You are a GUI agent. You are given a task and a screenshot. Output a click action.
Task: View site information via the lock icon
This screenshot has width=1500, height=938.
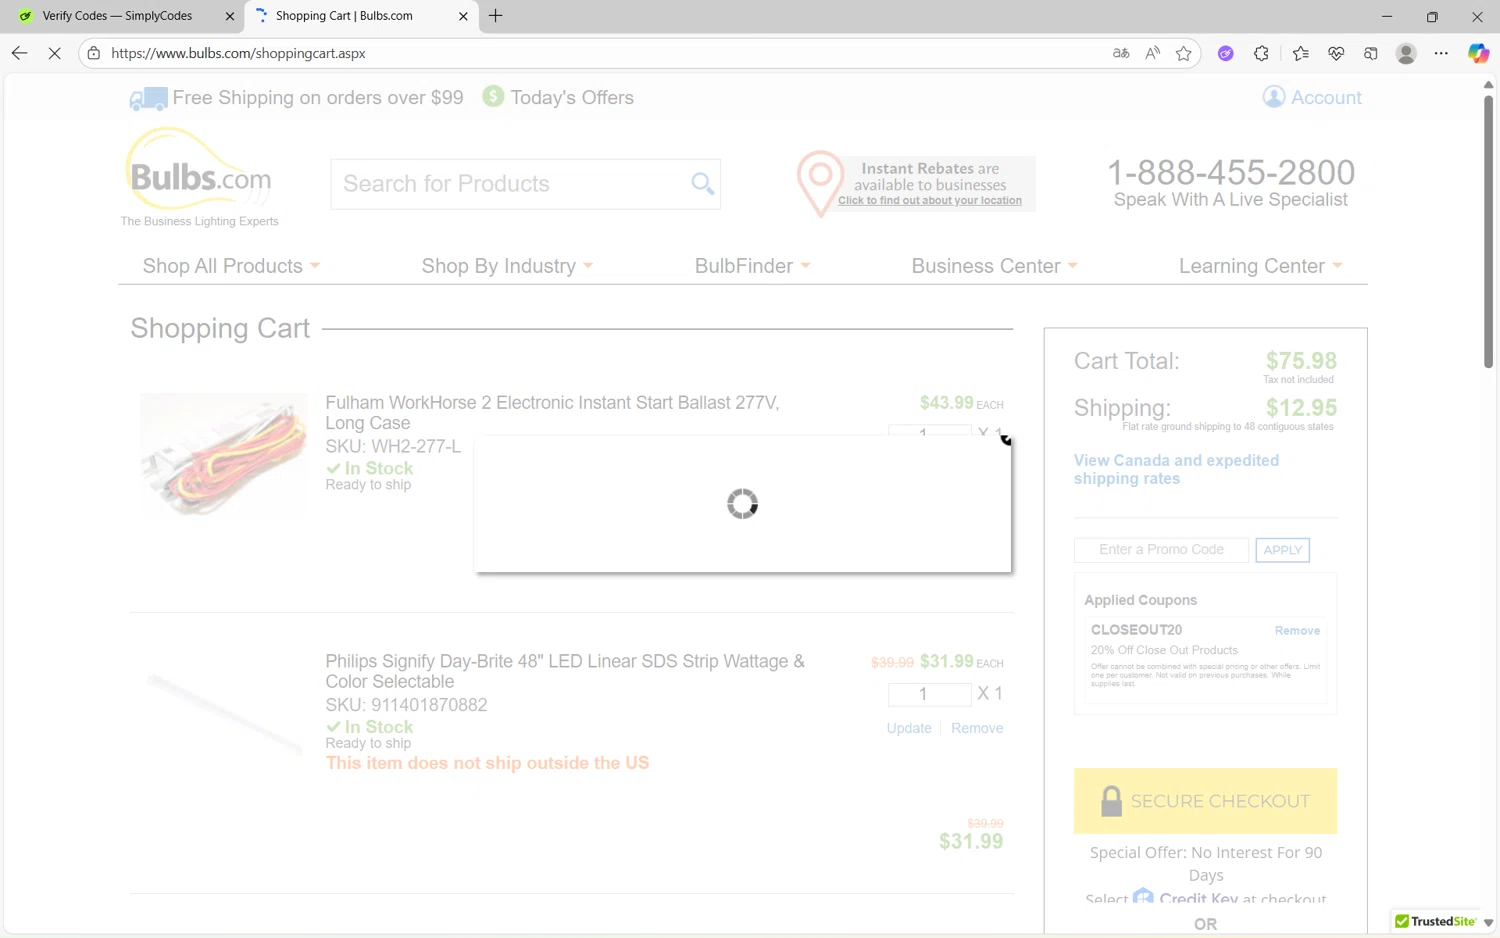94,53
